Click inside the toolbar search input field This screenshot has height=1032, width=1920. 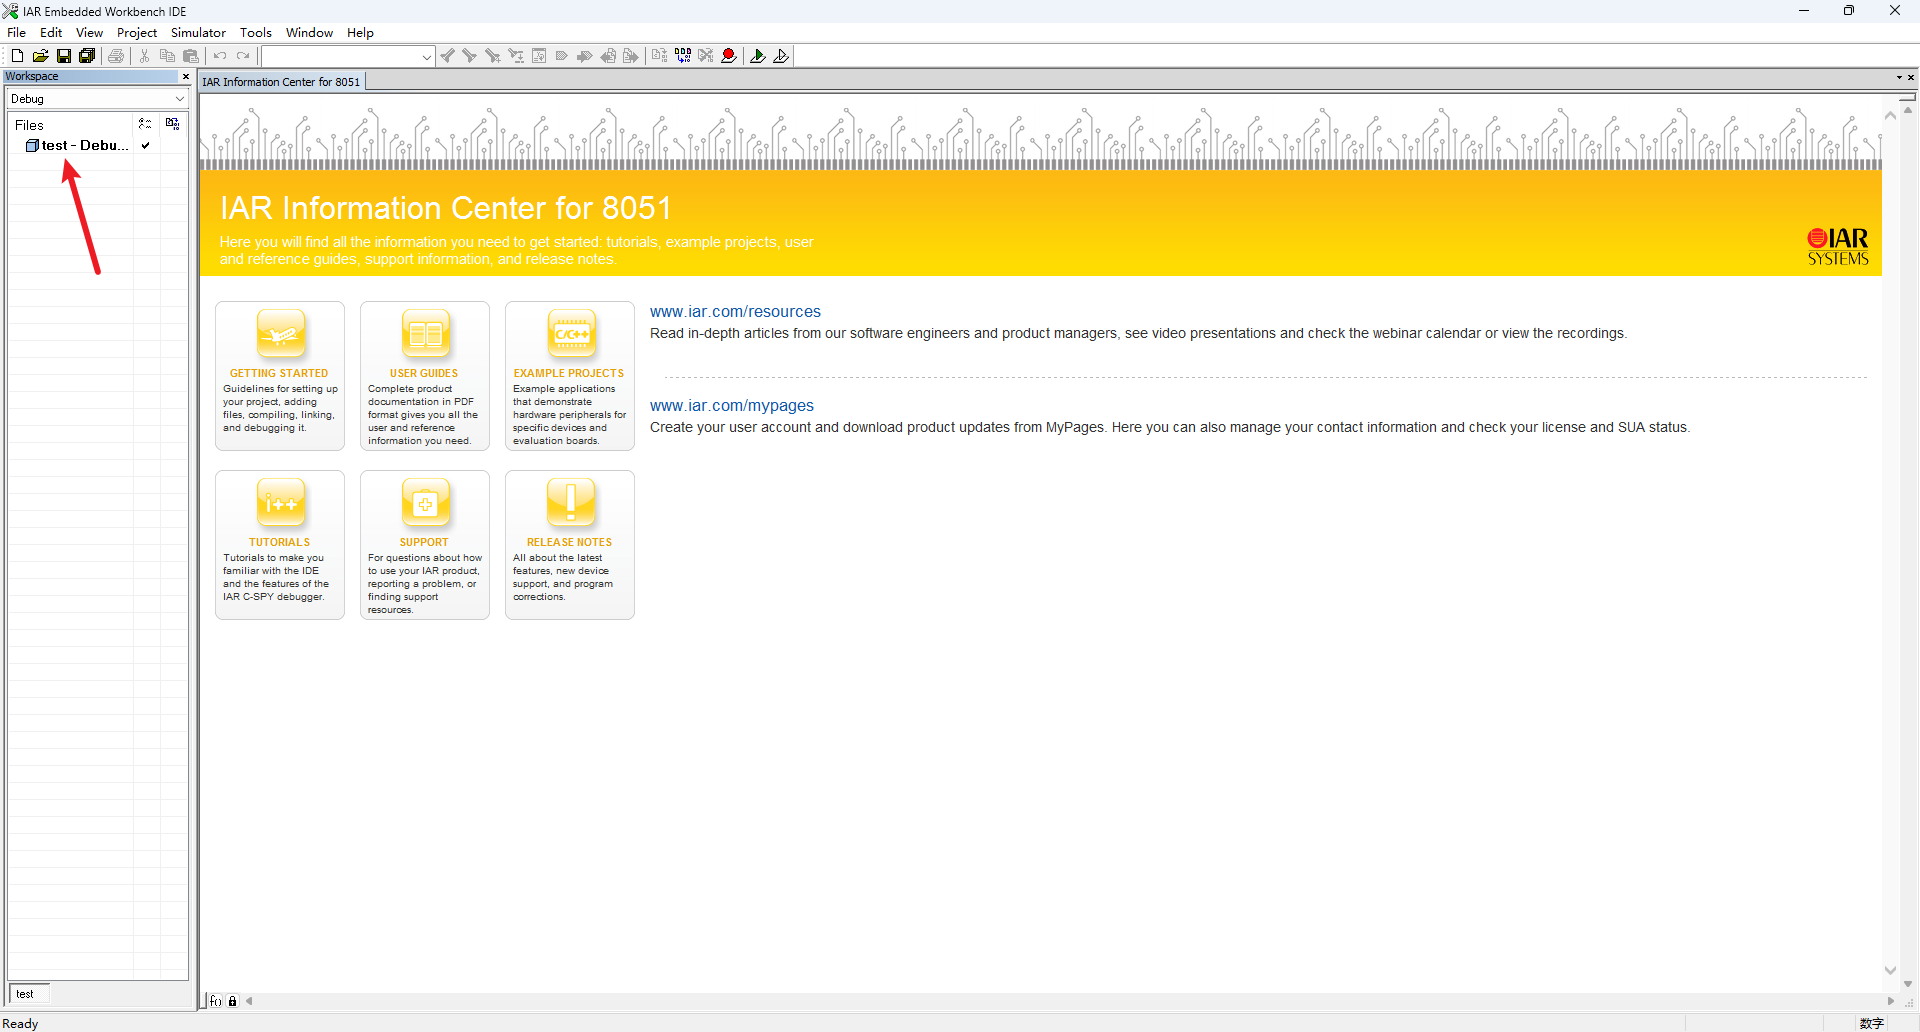pos(341,57)
